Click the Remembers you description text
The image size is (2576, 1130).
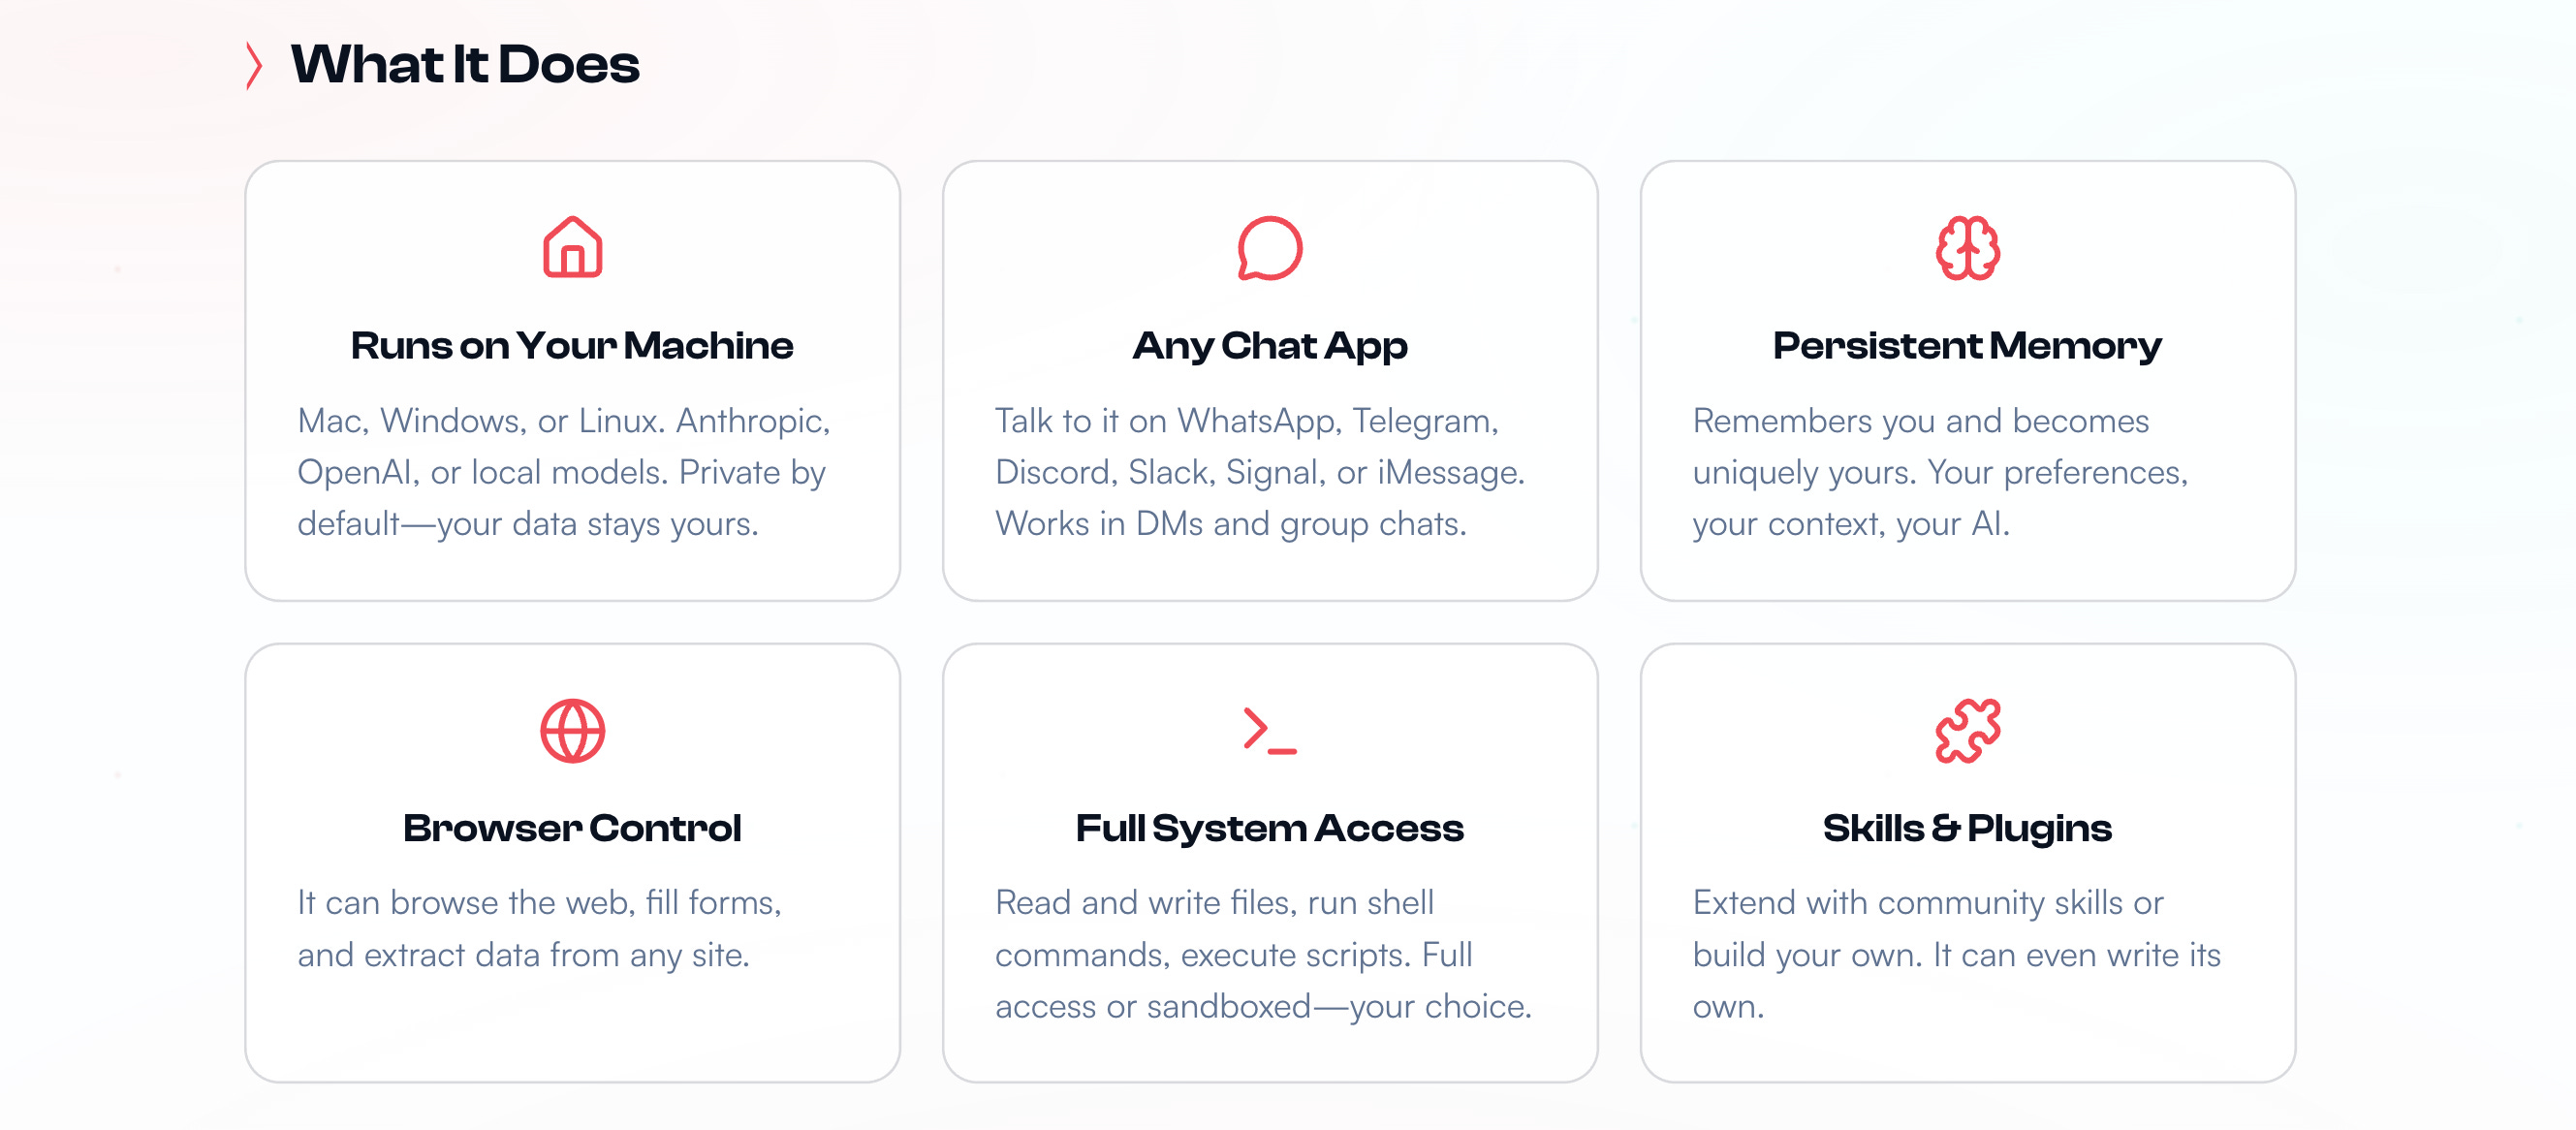[x=1940, y=472]
